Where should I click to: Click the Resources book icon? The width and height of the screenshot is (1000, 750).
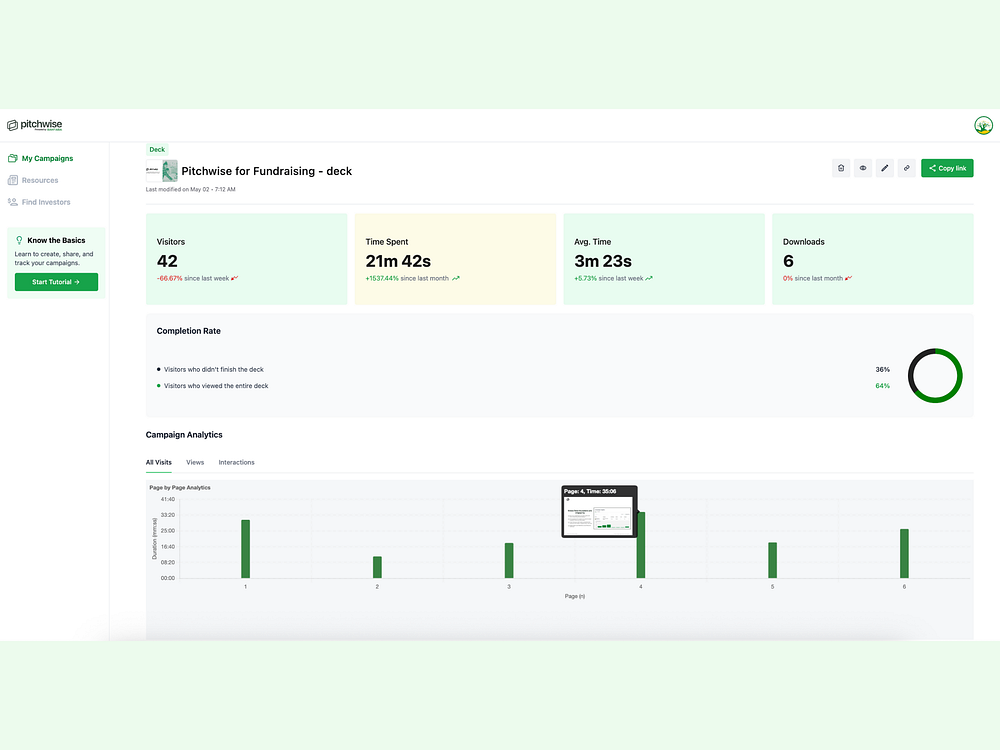point(12,180)
